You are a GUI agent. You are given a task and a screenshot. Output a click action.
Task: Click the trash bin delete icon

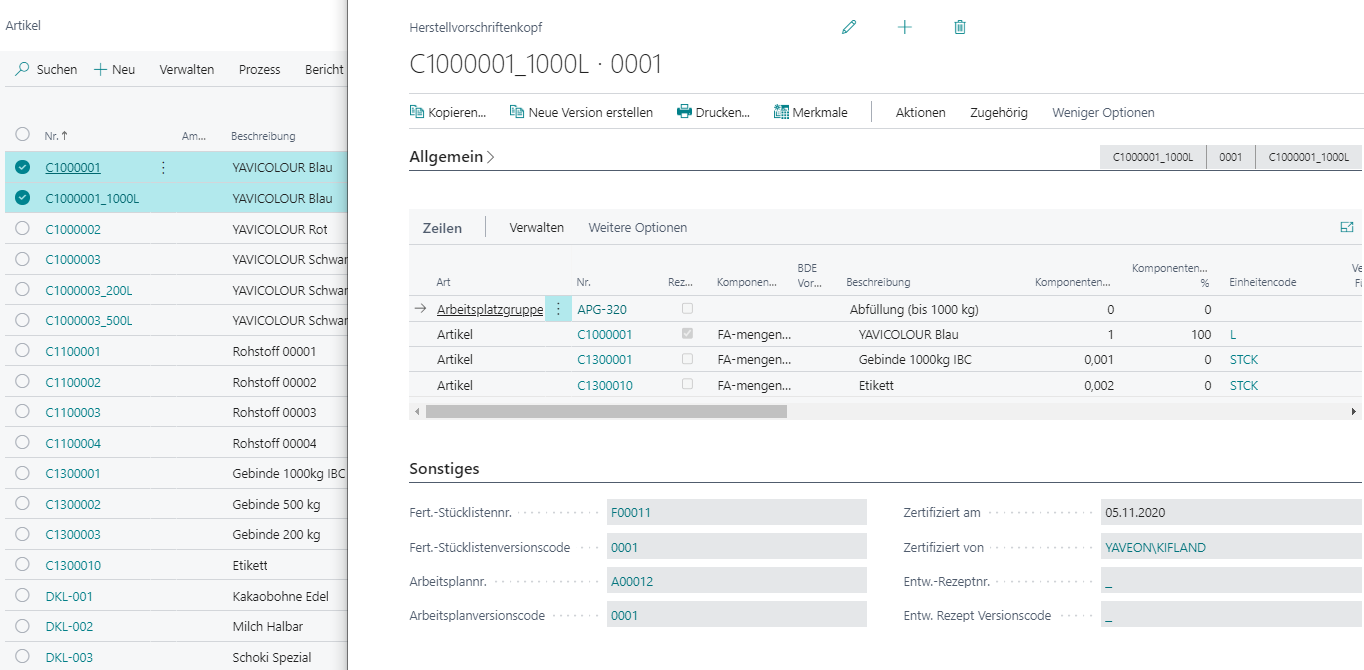[960, 27]
